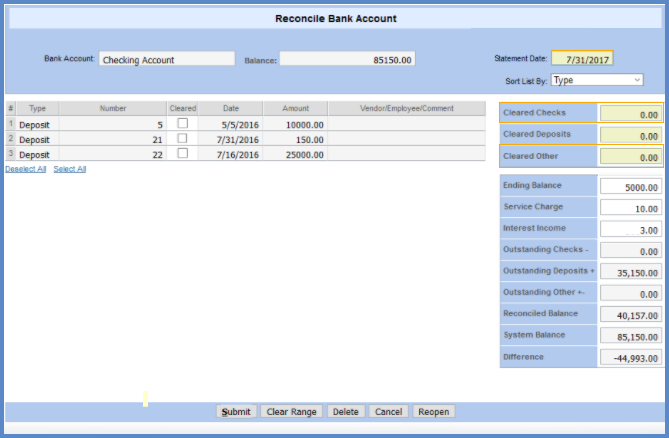Click the Balance field showing 85150.00
The image size is (669, 438).
point(347,59)
